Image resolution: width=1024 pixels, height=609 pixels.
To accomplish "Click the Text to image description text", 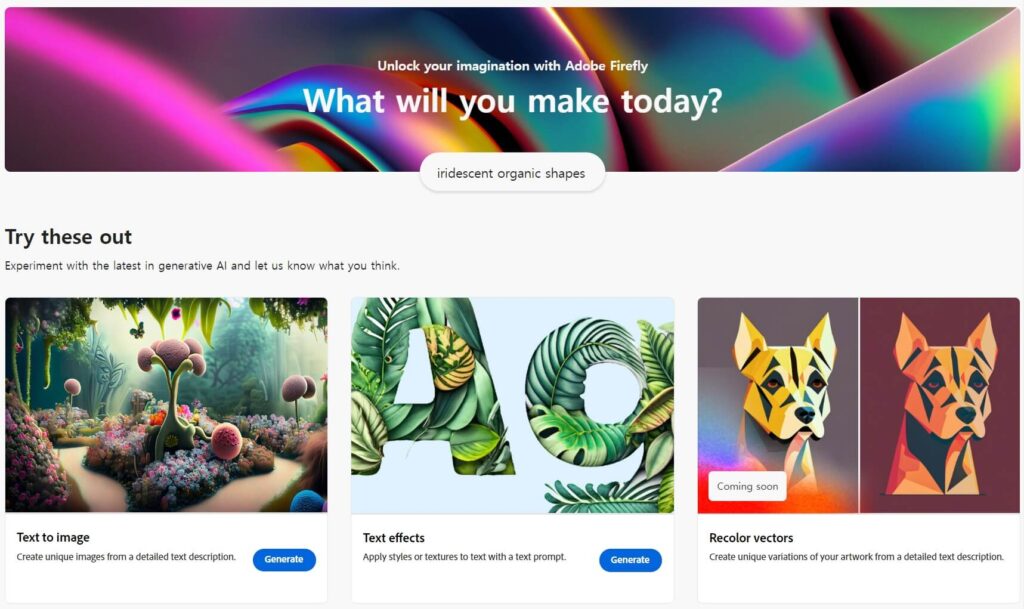I will pyautogui.click(x=126, y=557).
